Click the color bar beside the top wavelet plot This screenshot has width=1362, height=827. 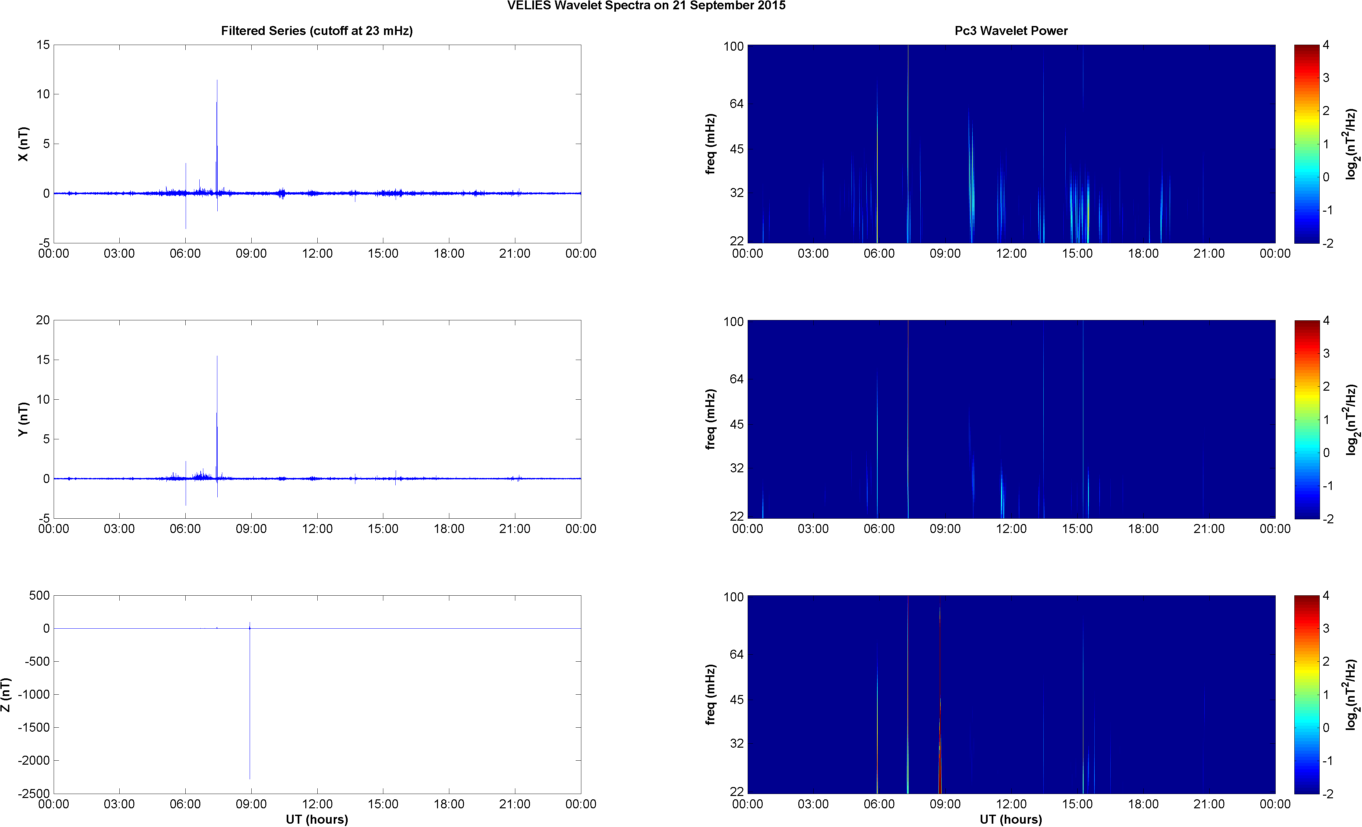(x=1307, y=144)
